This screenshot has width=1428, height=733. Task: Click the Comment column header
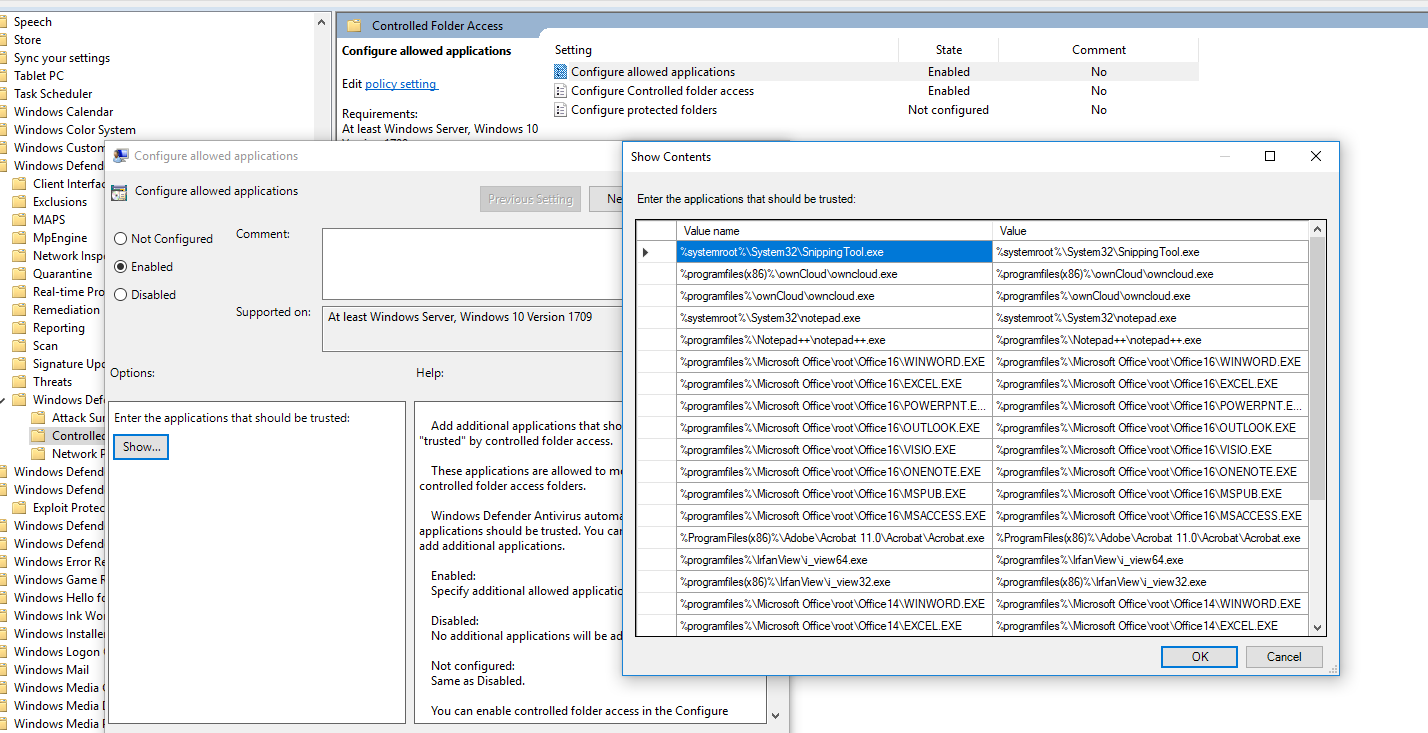1099,50
